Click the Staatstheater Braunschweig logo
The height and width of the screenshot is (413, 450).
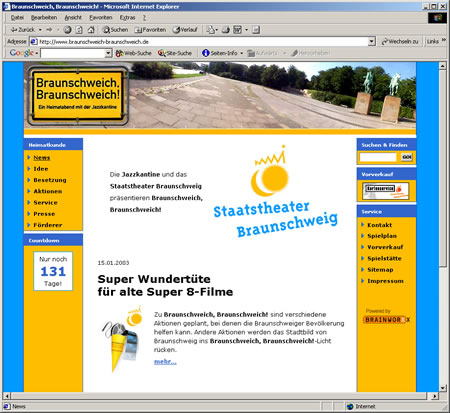[x=275, y=192]
